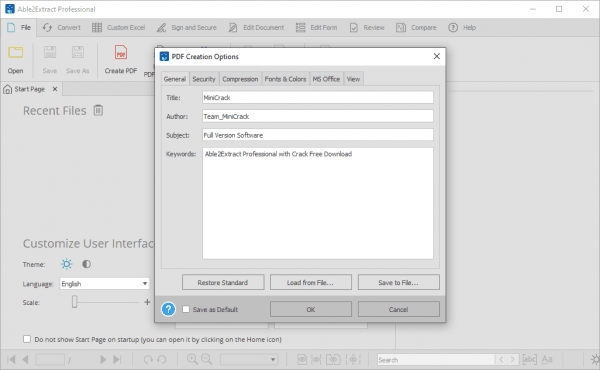Click OK in PDF Creation Options
The width and height of the screenshot is (600, 370).
tap(311, 309)
